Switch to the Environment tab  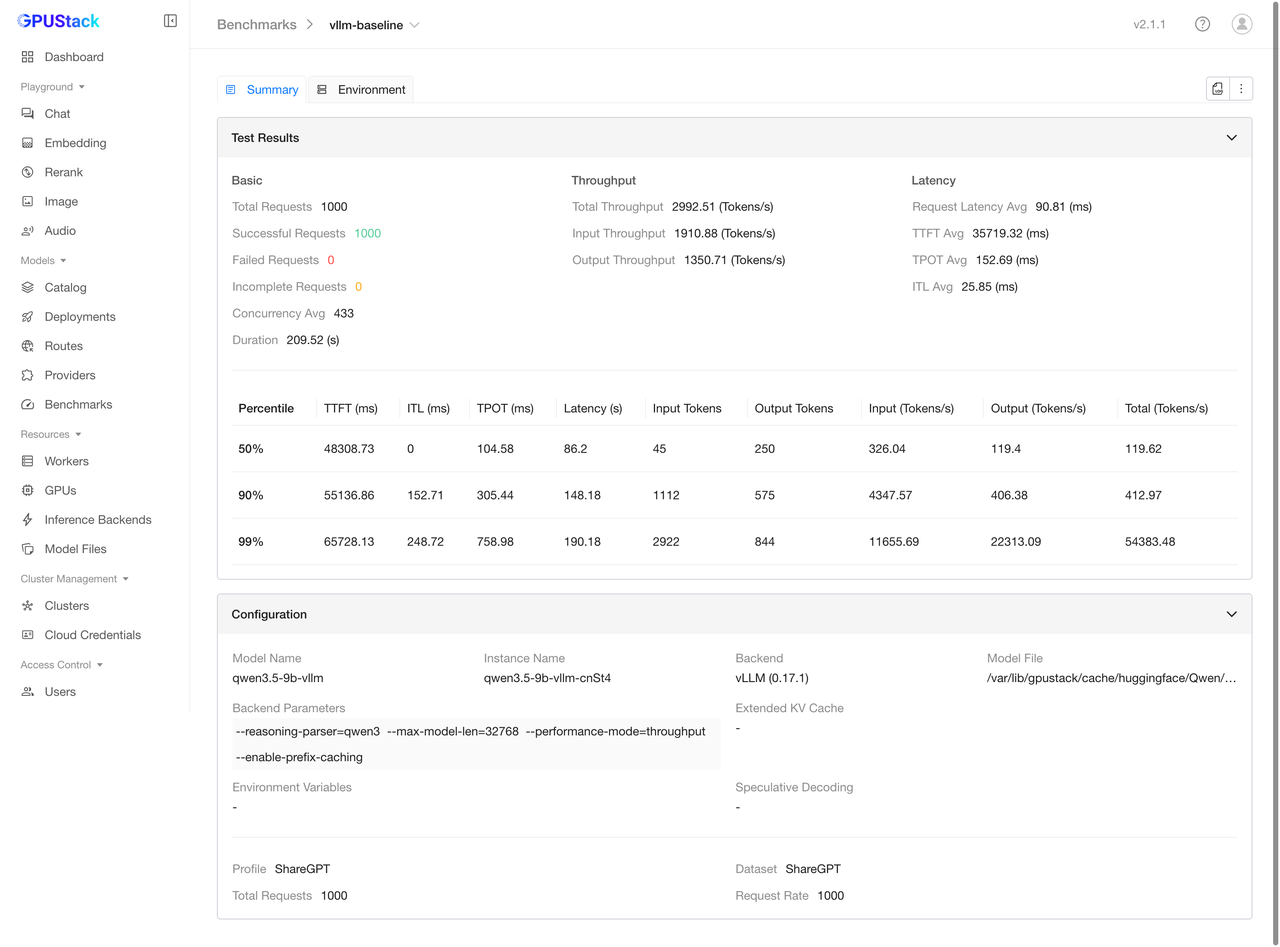coord(361,90)
